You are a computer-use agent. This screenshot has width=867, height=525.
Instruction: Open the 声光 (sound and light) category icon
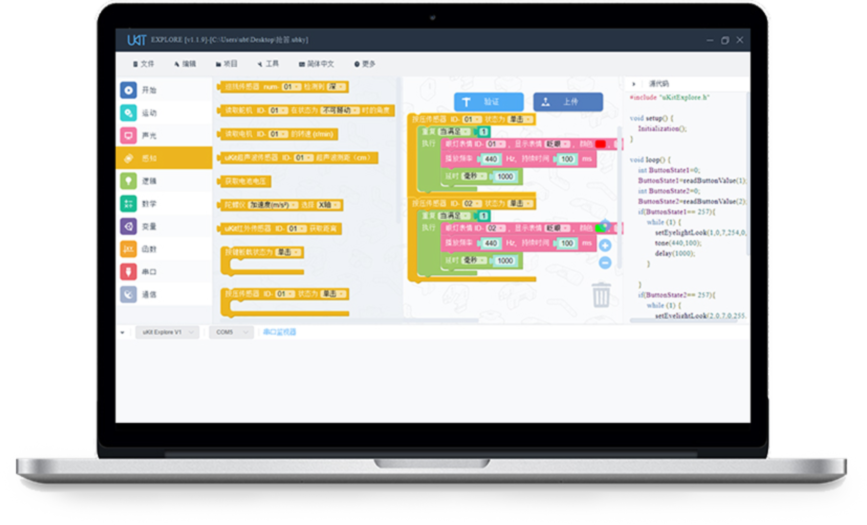[128, 136]
